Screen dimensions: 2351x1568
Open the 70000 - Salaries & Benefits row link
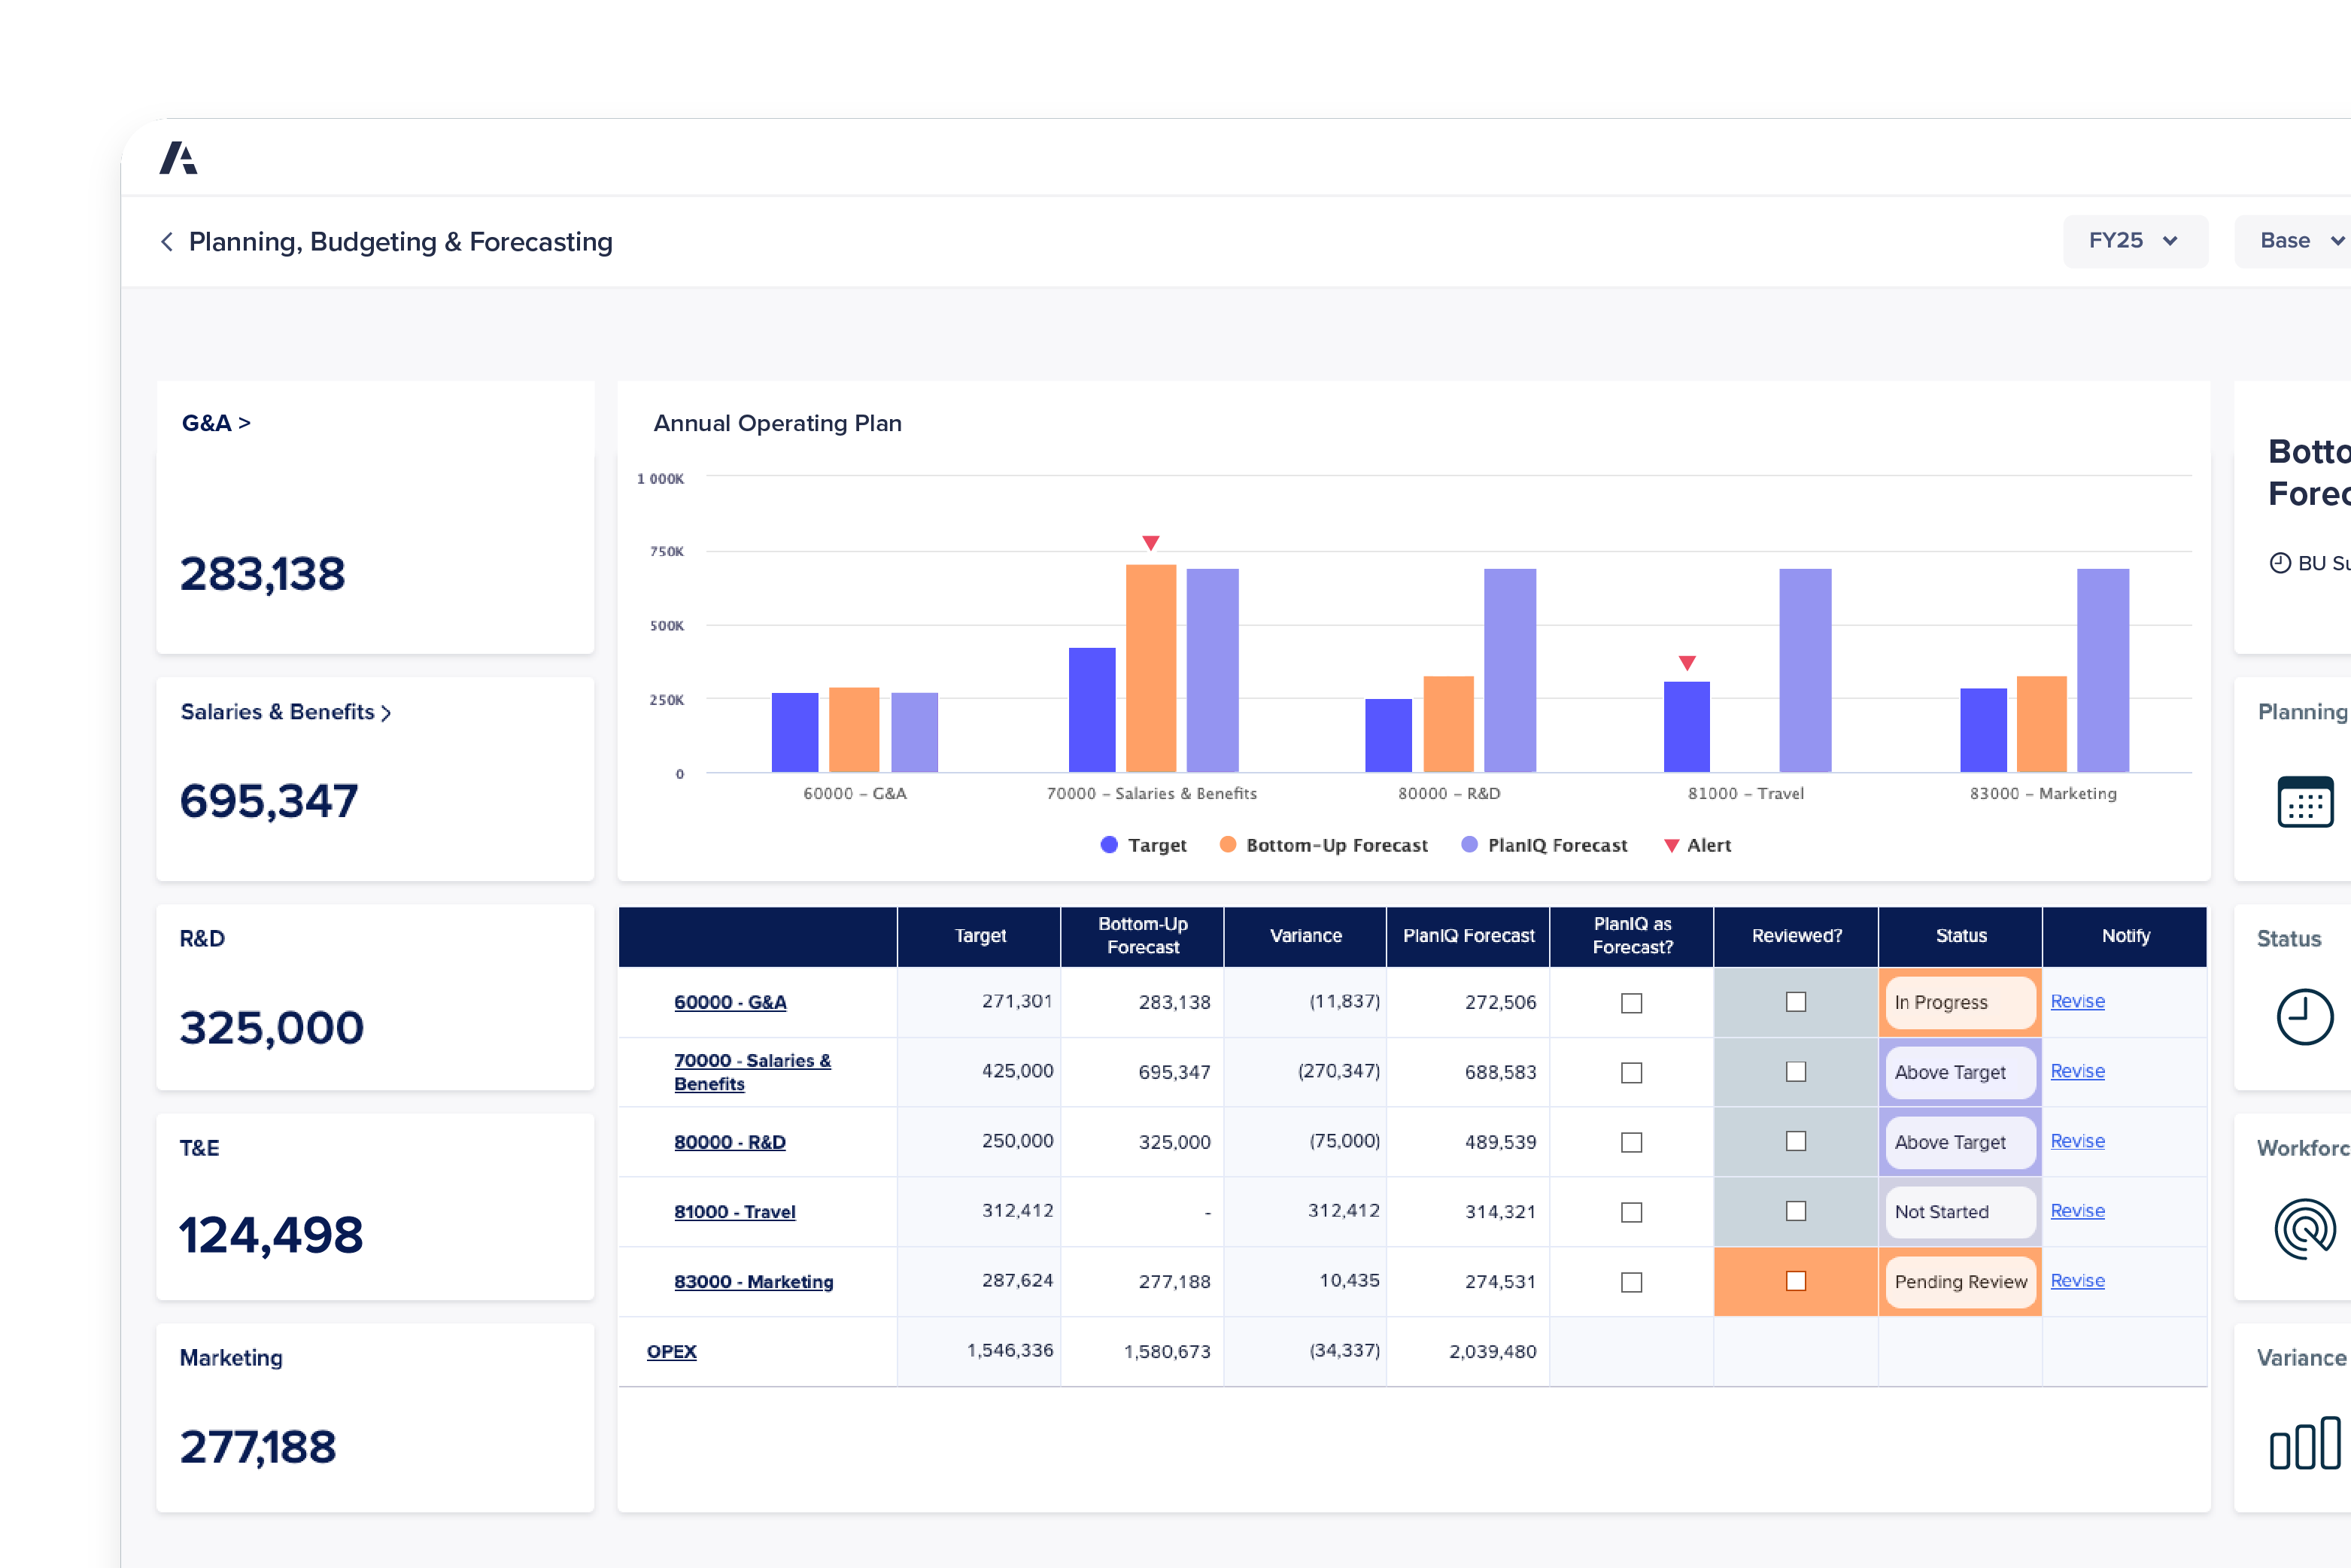[x=752, y=1072]
